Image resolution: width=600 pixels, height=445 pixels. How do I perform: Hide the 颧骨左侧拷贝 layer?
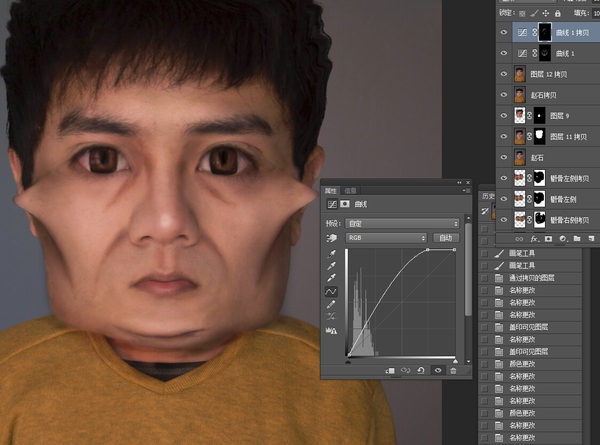click(504, 178)
